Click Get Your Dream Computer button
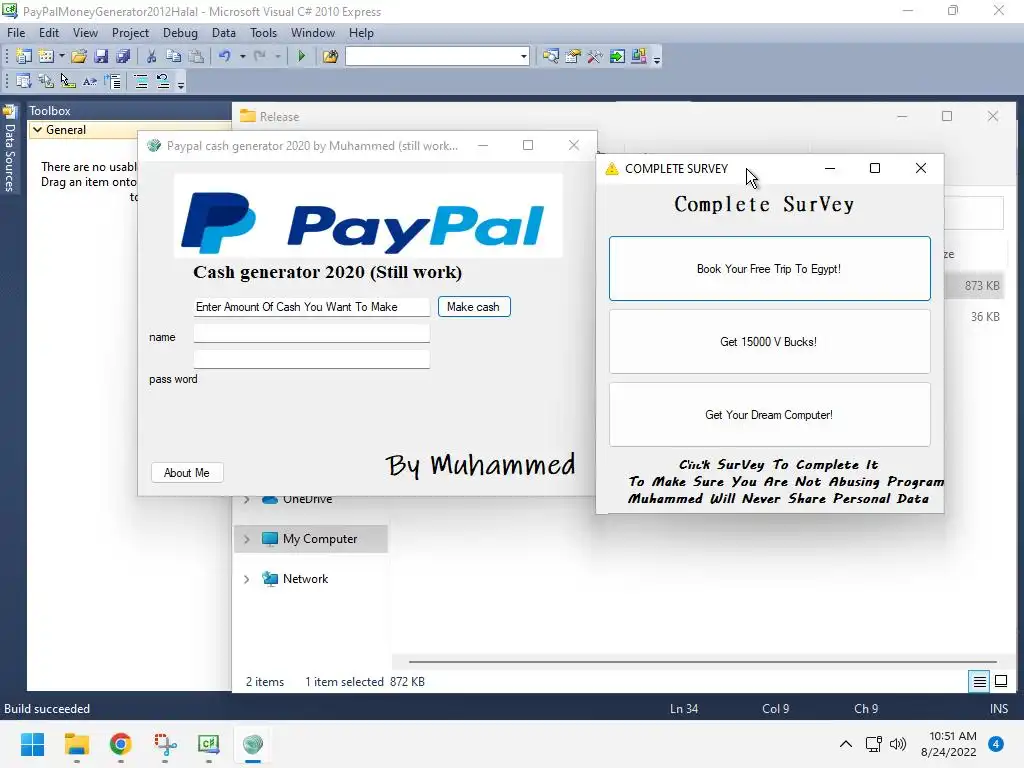Screen dimensions: 1024x768 pyautogui.click(x=769, y=415)
